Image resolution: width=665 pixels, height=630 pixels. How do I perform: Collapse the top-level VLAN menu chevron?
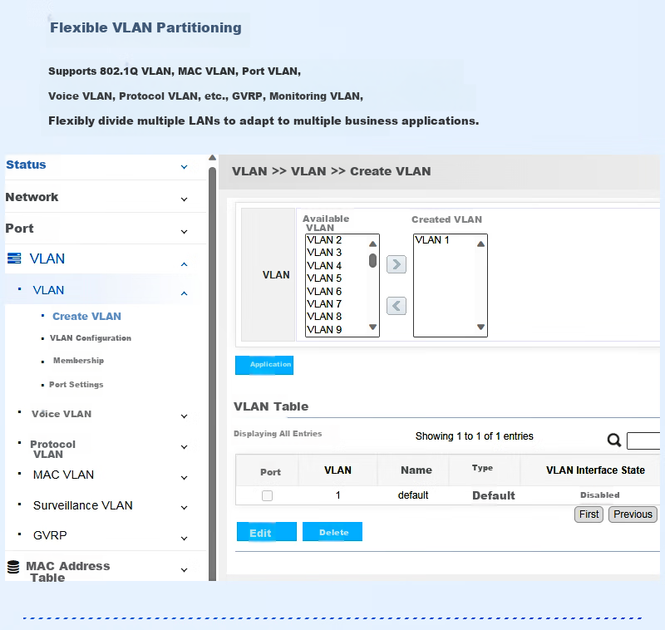tap(184, 264)
